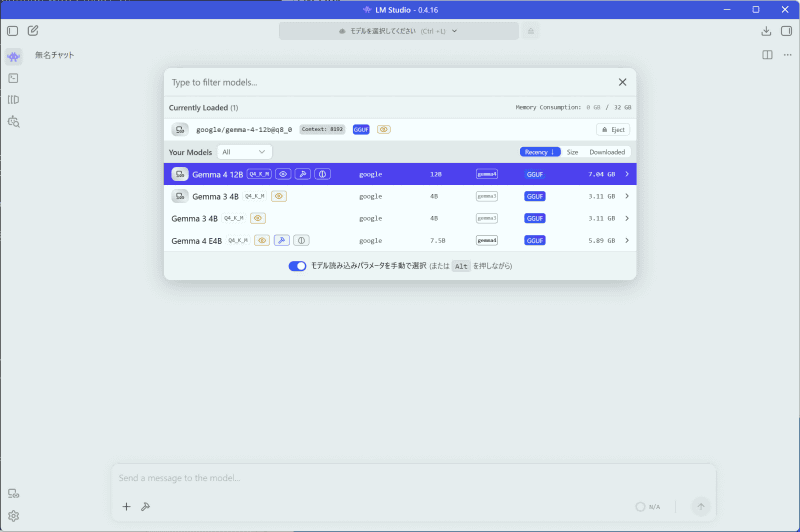Click the N/A context indicator circle

click(x=640, y=506)
